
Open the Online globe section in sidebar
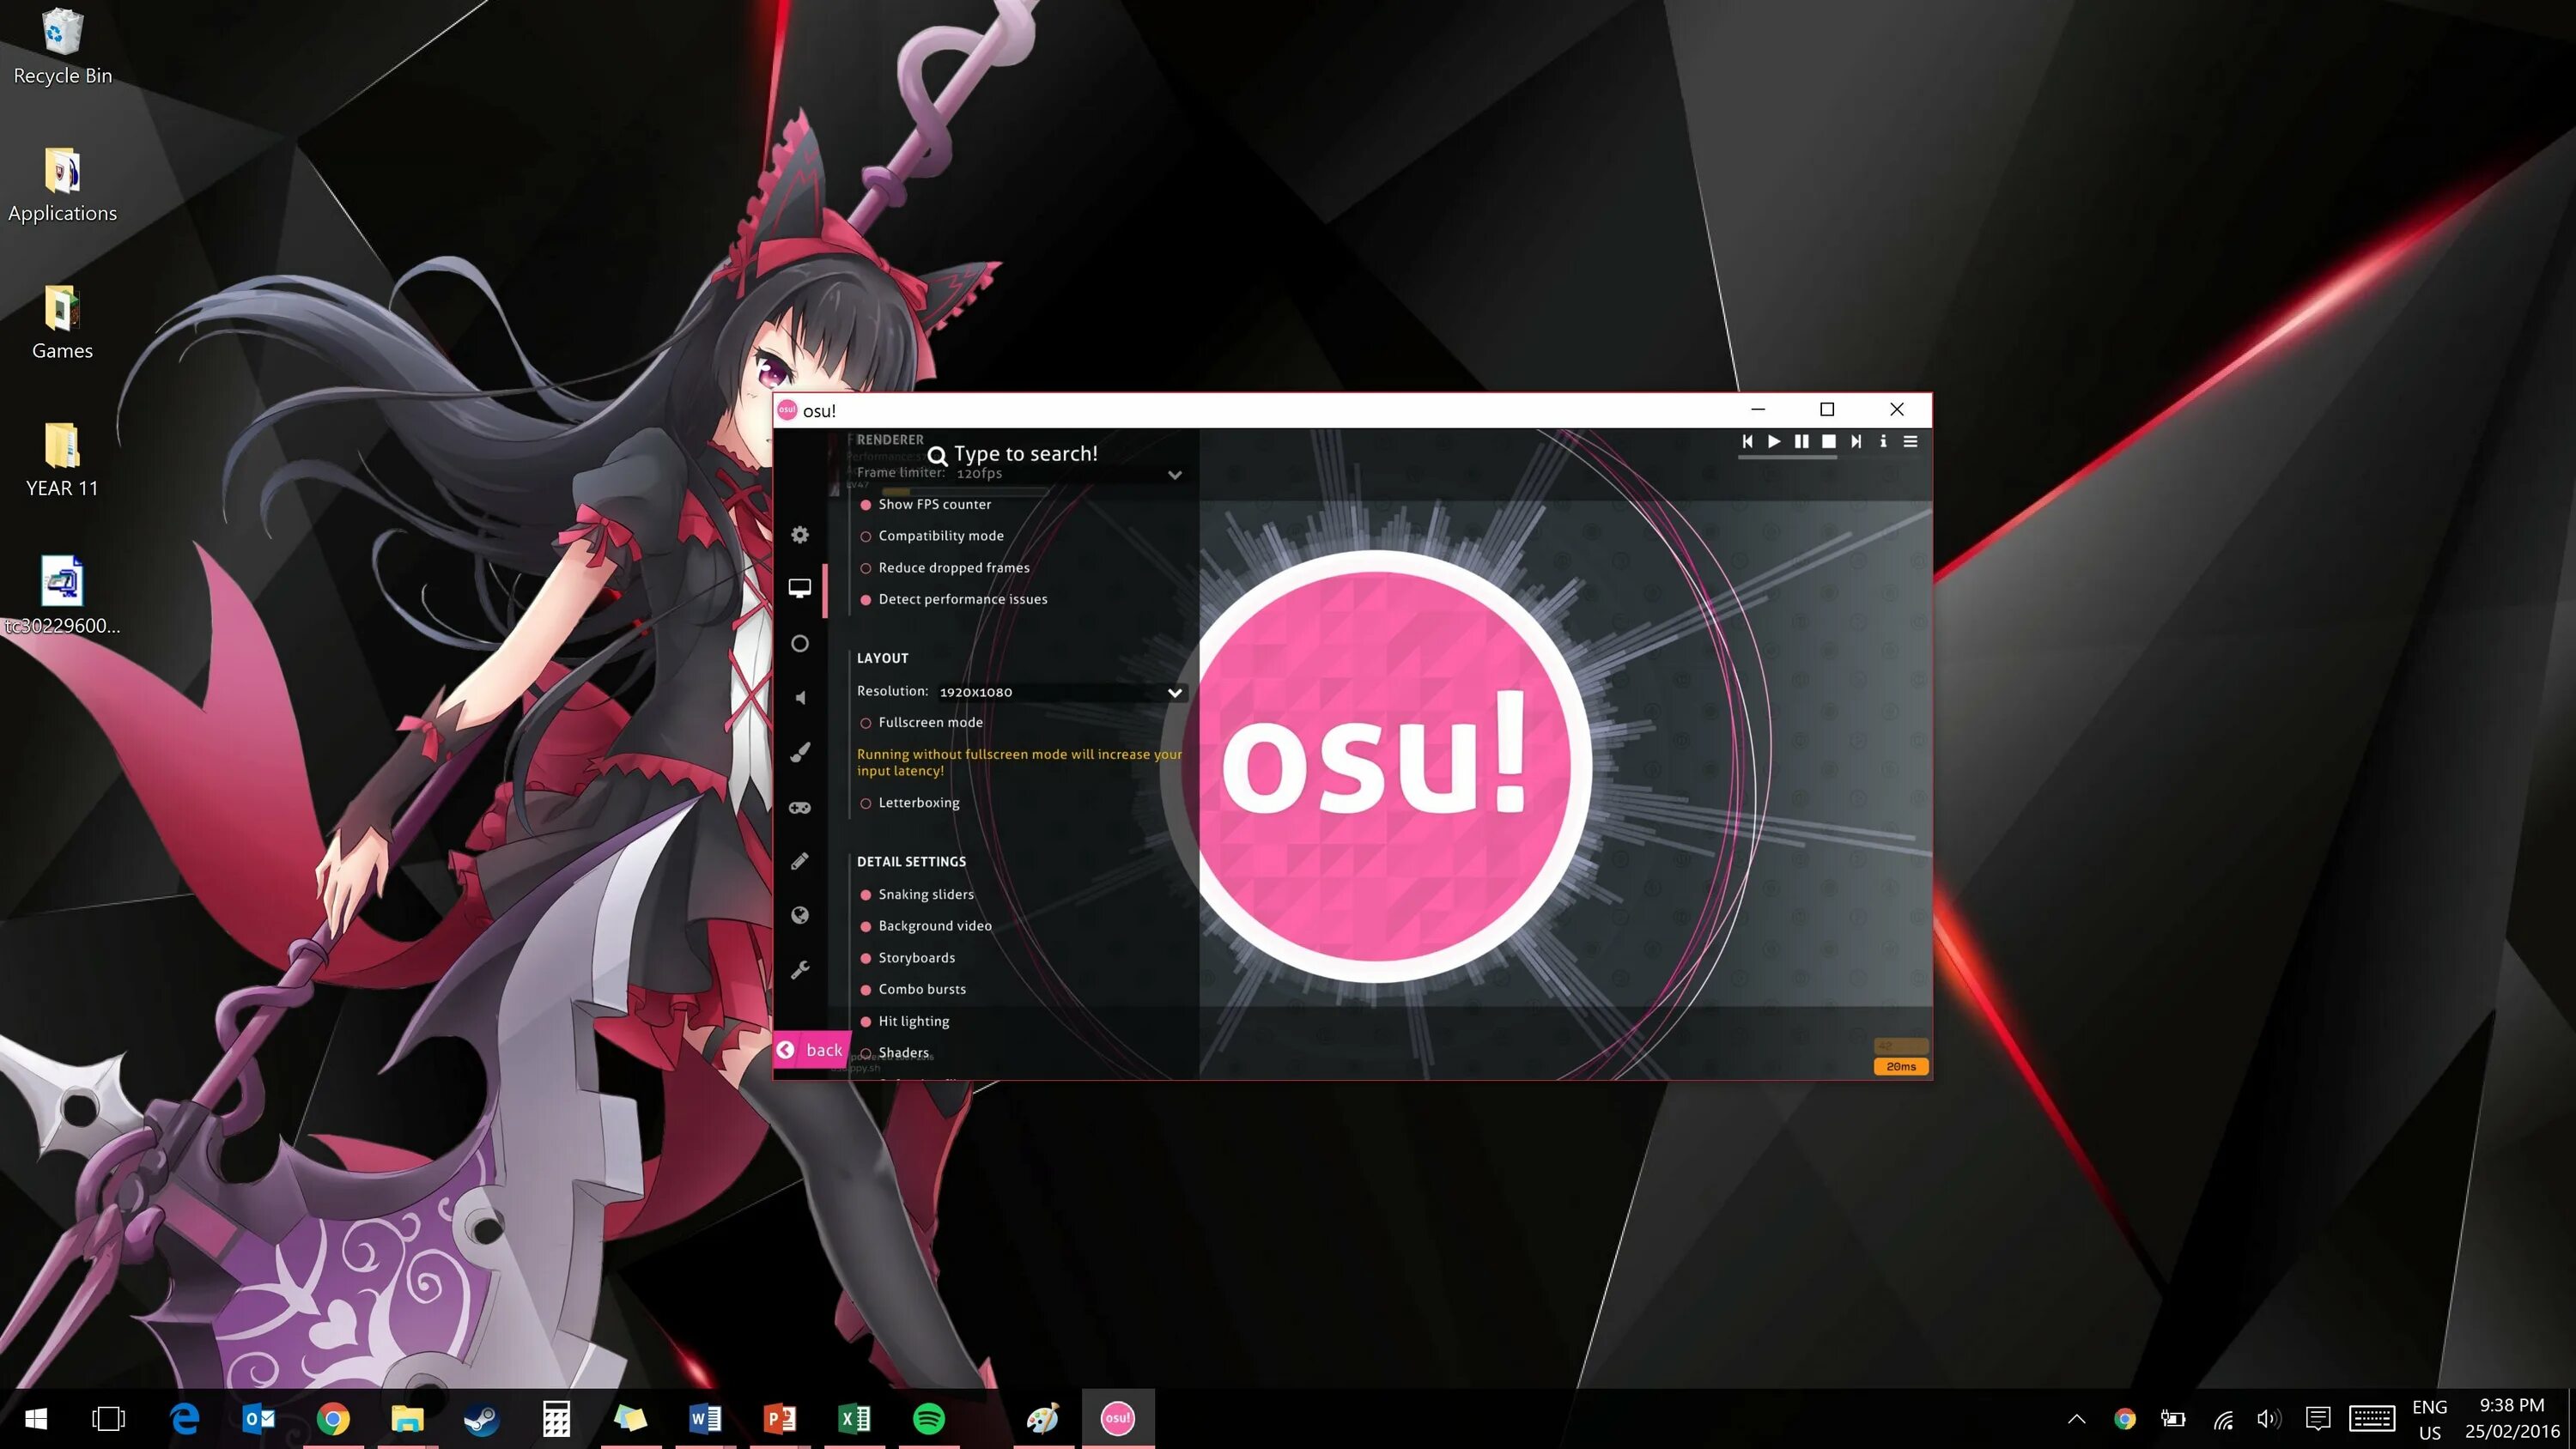pyautogui.click(x=800, y=915)
